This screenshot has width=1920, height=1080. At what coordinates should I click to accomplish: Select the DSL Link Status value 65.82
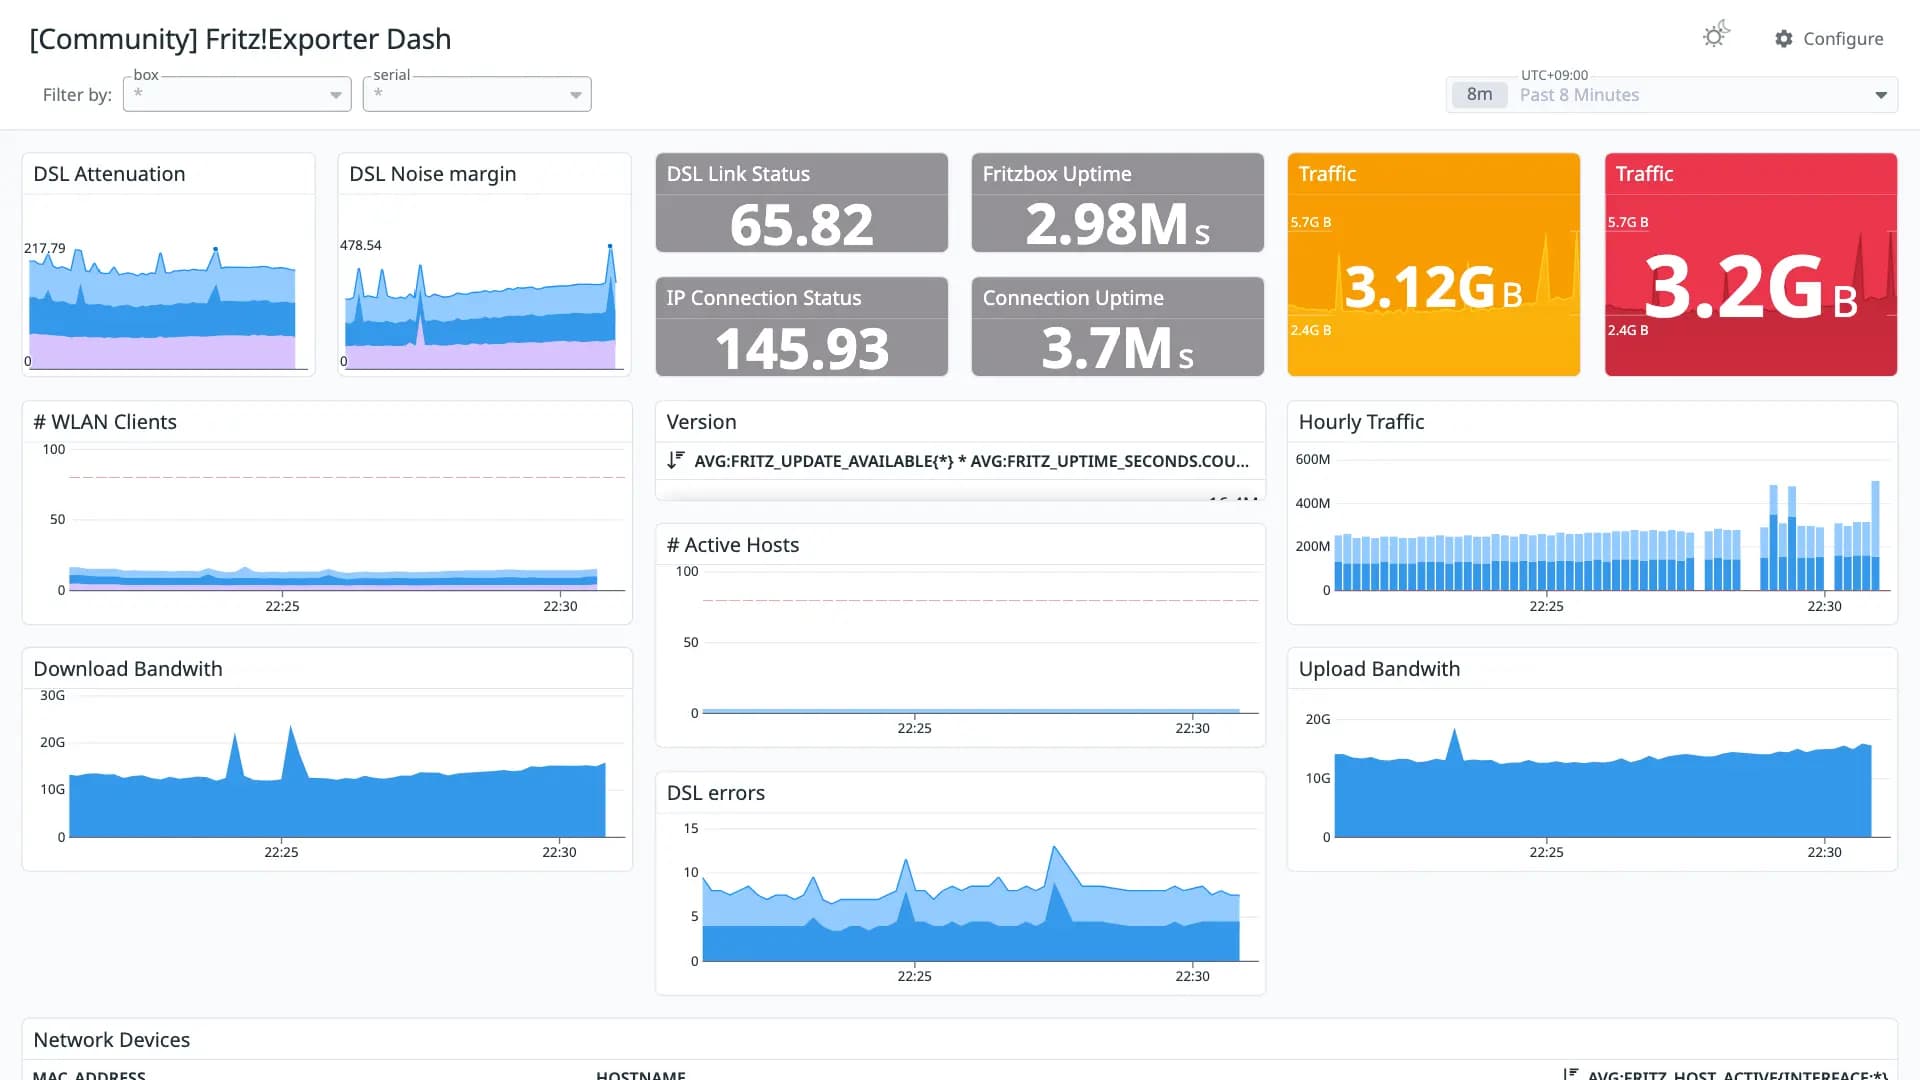[x=802, y=224]
